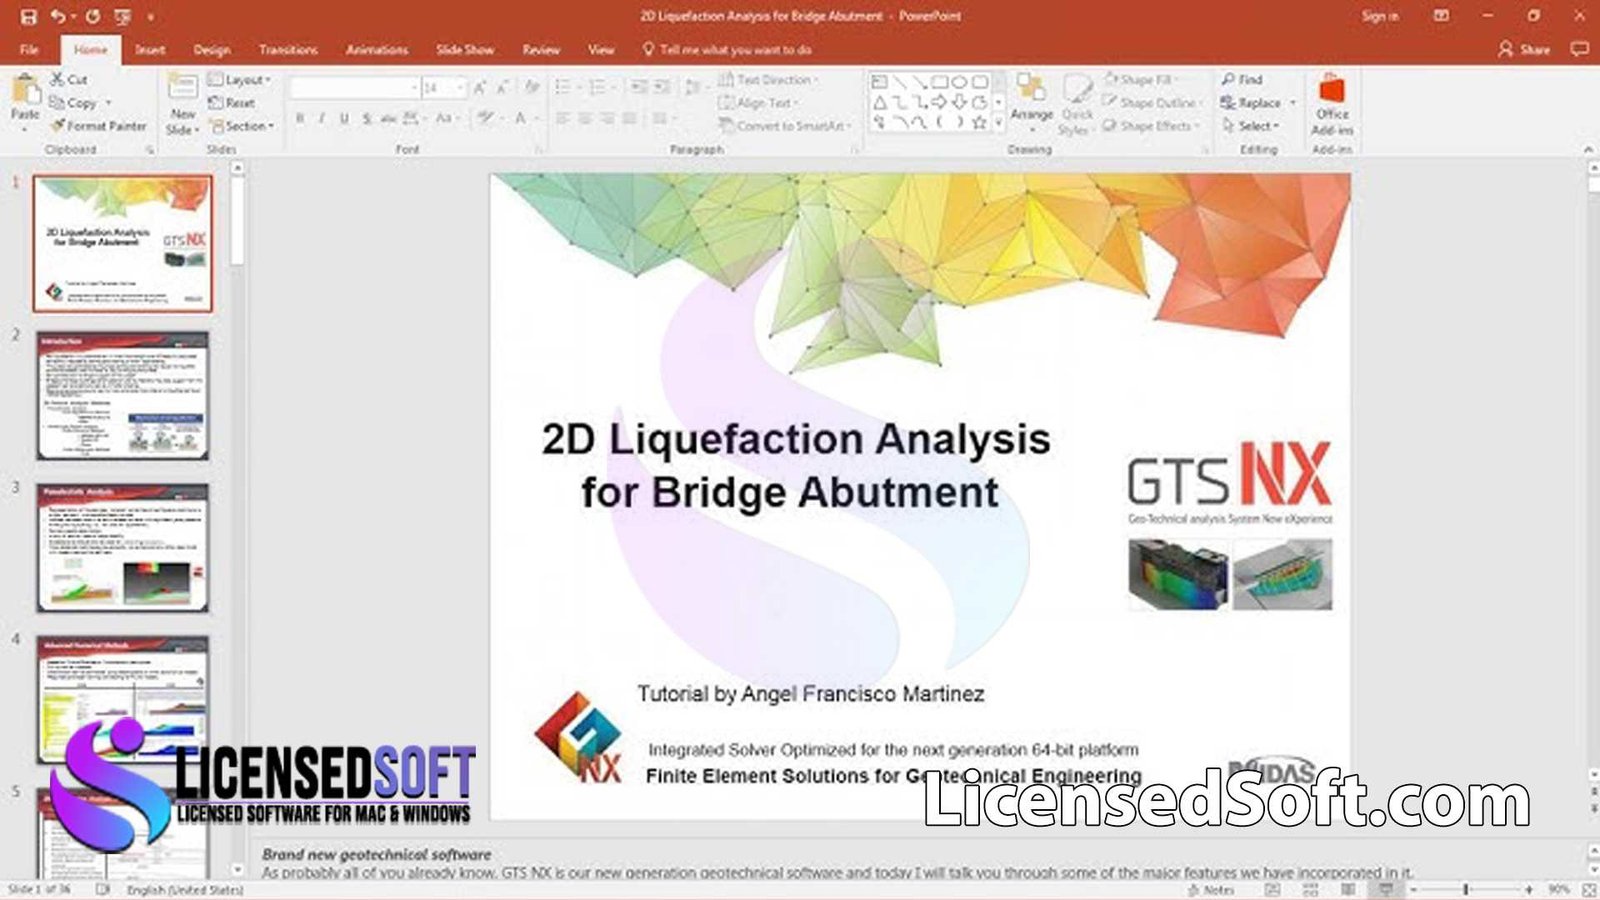The width and height of the screenshot is (1600, 900).
Task: Switch to Slide Sorter view
Action: (1310, 889)
